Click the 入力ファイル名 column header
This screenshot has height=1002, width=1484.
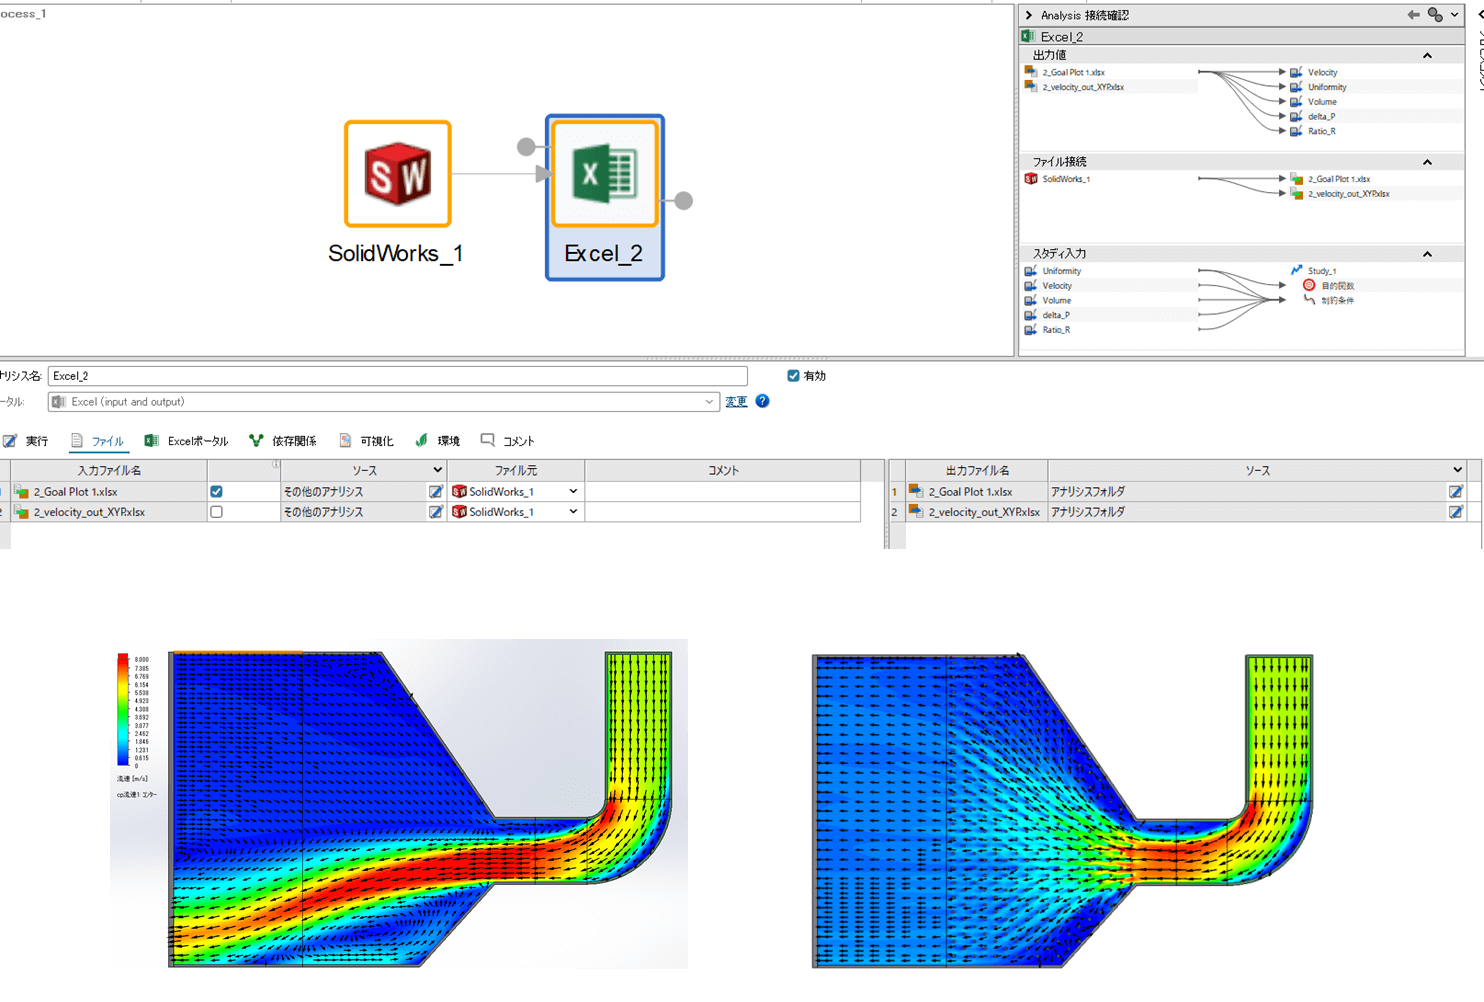(x=109, y=470)
